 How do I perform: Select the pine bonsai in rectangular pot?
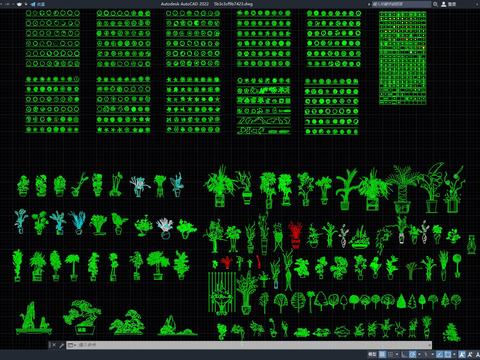click(x=82, y=317)
